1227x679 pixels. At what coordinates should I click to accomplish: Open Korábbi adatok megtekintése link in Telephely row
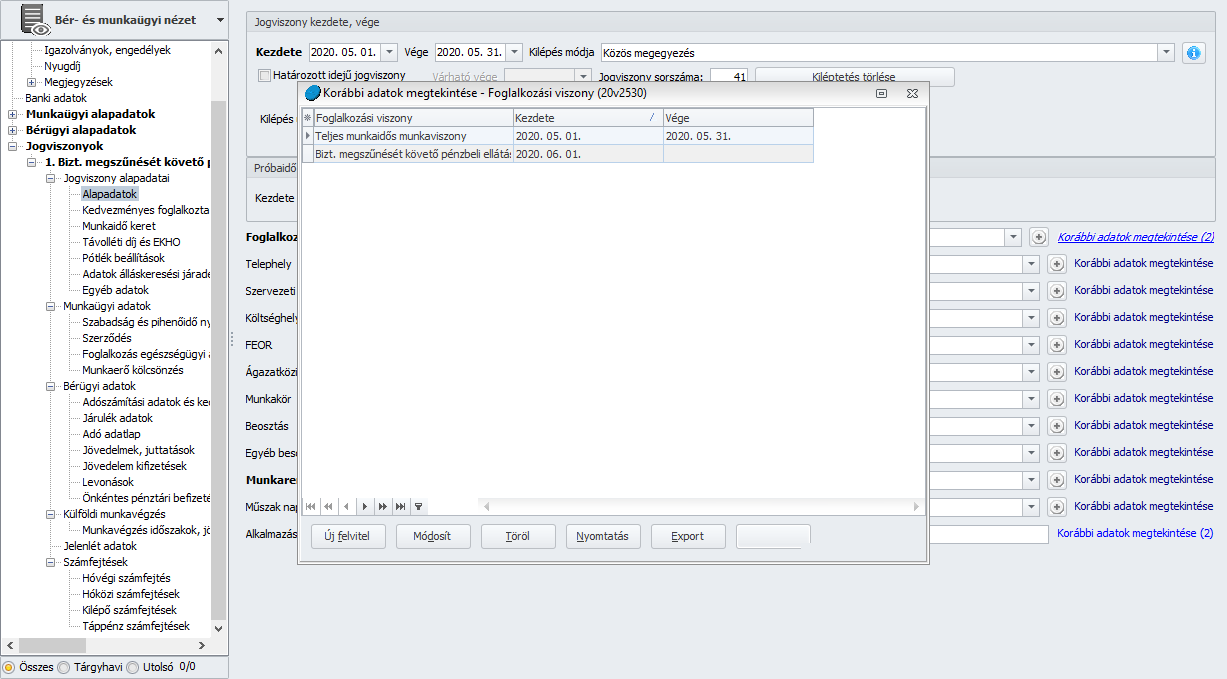point(1144,263)
